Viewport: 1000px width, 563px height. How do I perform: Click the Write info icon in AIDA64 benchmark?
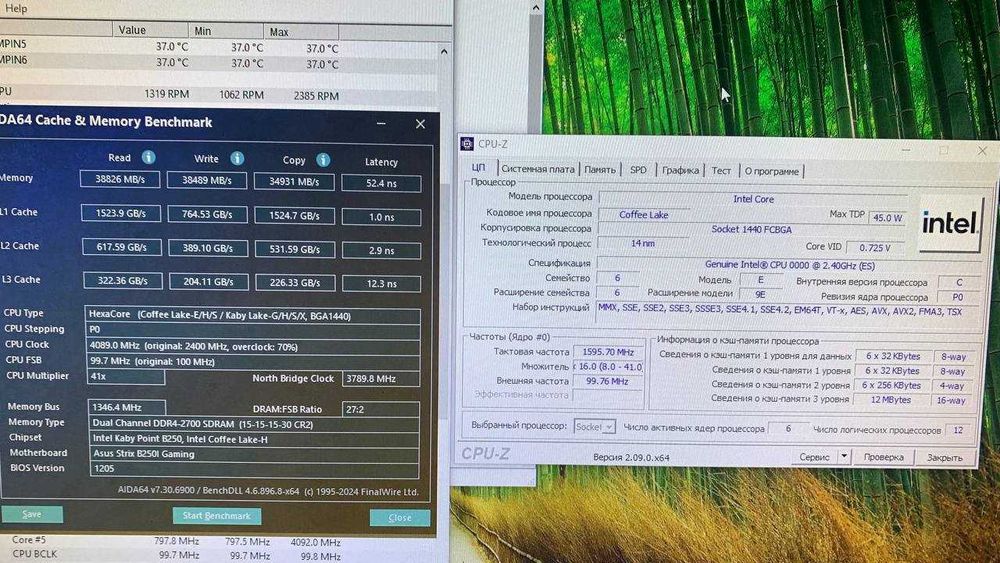(237, 158)
